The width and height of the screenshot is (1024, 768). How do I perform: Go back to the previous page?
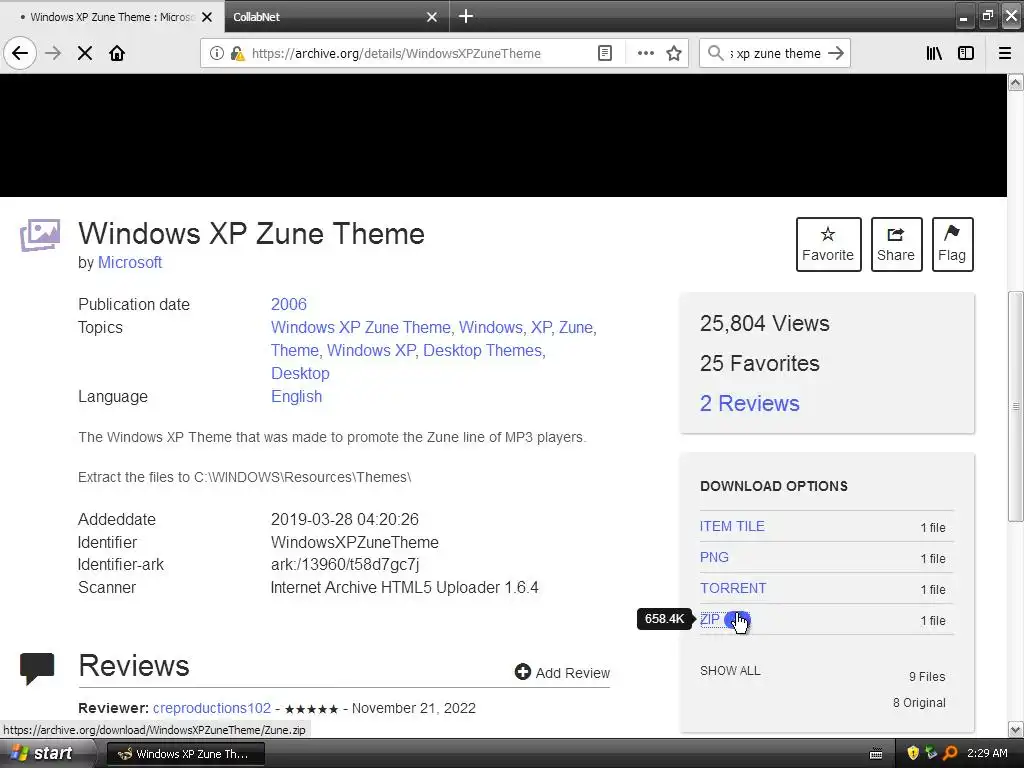pyautogui.click(x=20, y=53)
